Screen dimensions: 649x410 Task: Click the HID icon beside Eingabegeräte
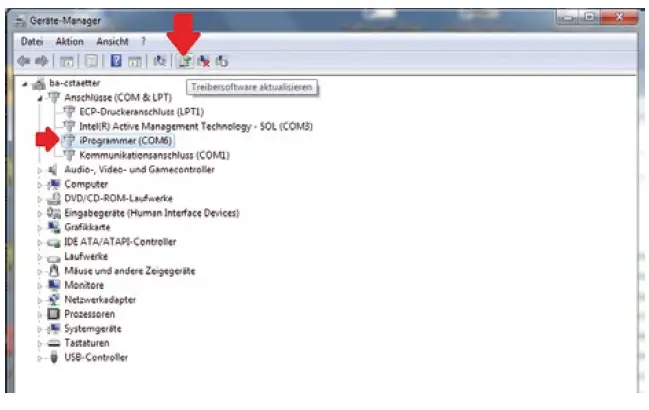(53, 213)
